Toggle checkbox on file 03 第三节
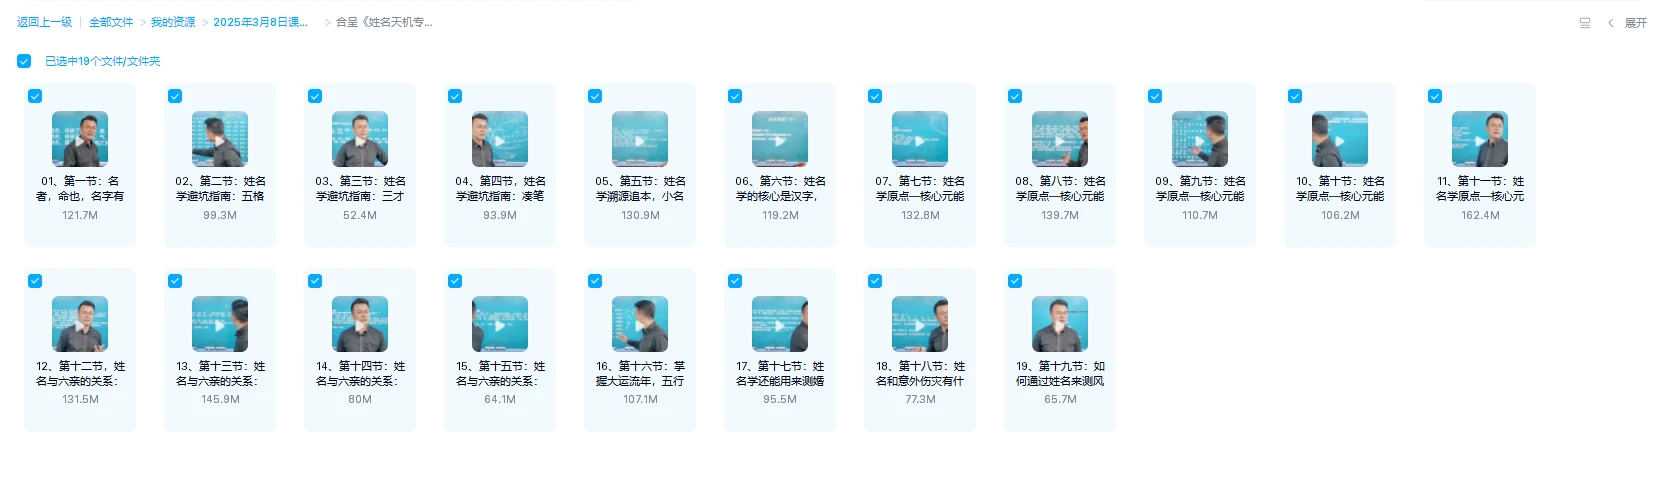 [x=315, y=96]
